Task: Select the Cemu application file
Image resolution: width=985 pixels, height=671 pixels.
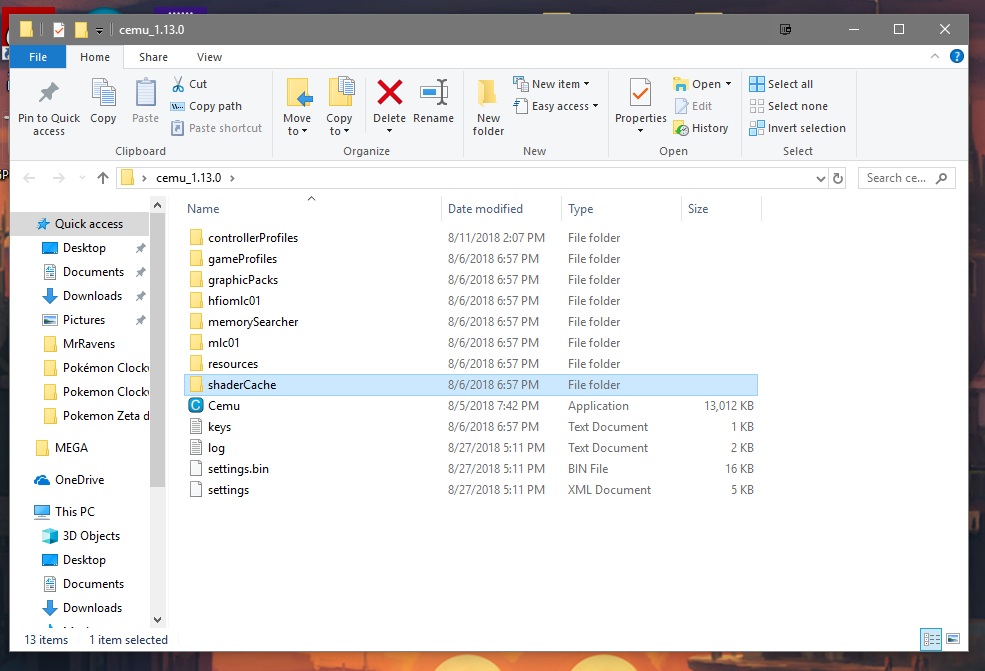Action: tap(471, 406)
